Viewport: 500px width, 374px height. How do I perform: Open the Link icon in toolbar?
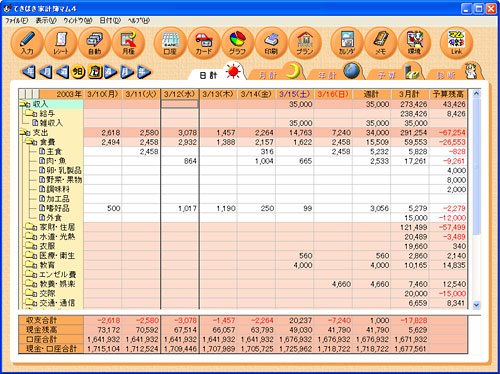point(456,43)
